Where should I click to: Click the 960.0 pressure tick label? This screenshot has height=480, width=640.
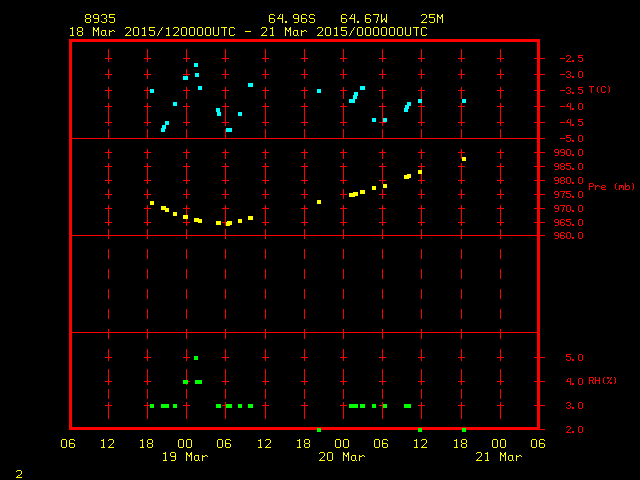pos(569,236)
